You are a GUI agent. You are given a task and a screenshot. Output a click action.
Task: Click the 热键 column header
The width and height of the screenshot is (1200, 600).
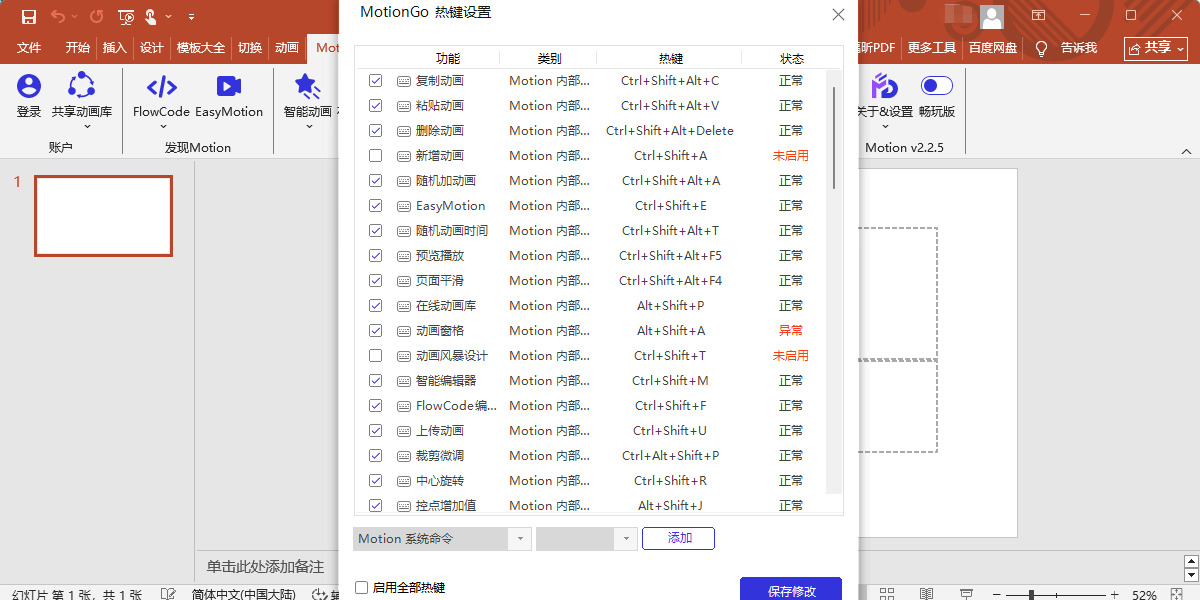point(671,59)
